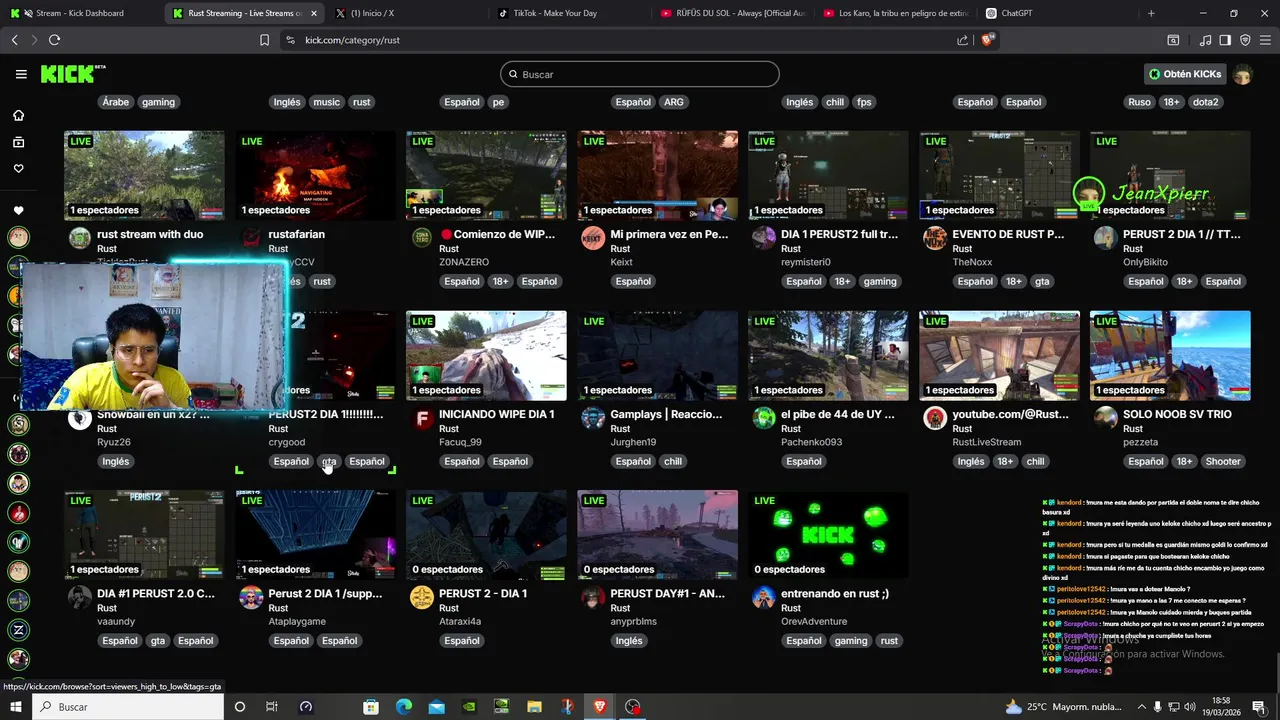1280x720 pixels.
Task: Open rust stream with duo thumbnail
Action: [x=145, y=175]
